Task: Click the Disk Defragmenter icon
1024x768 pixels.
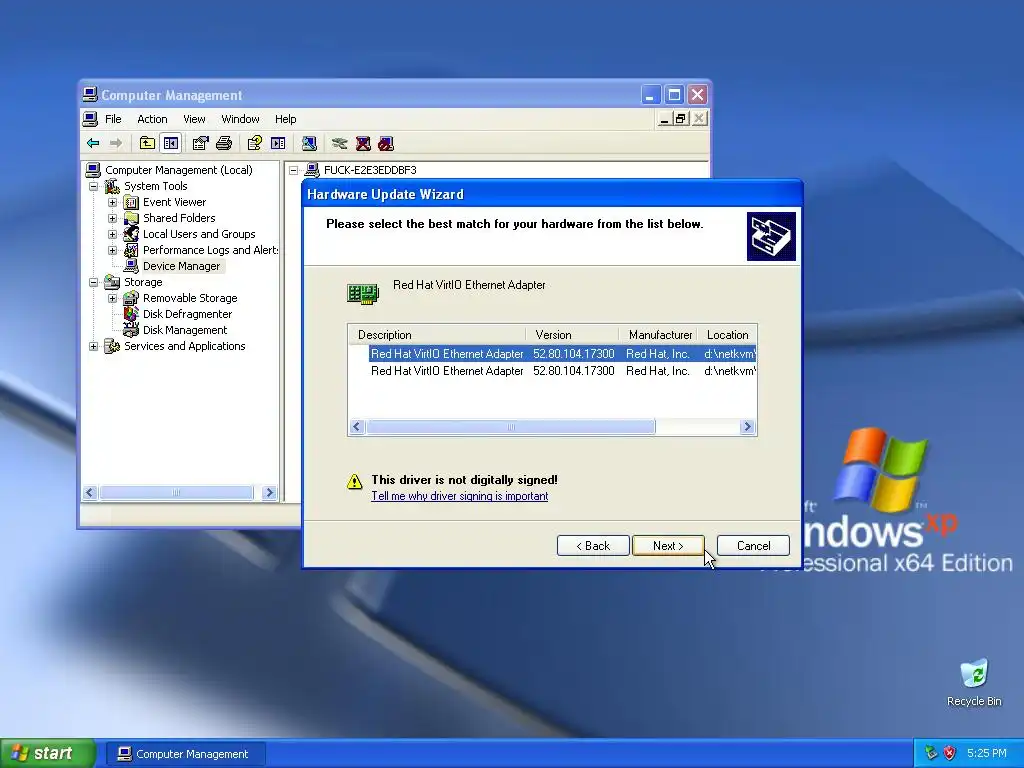Action: point(131,314)
